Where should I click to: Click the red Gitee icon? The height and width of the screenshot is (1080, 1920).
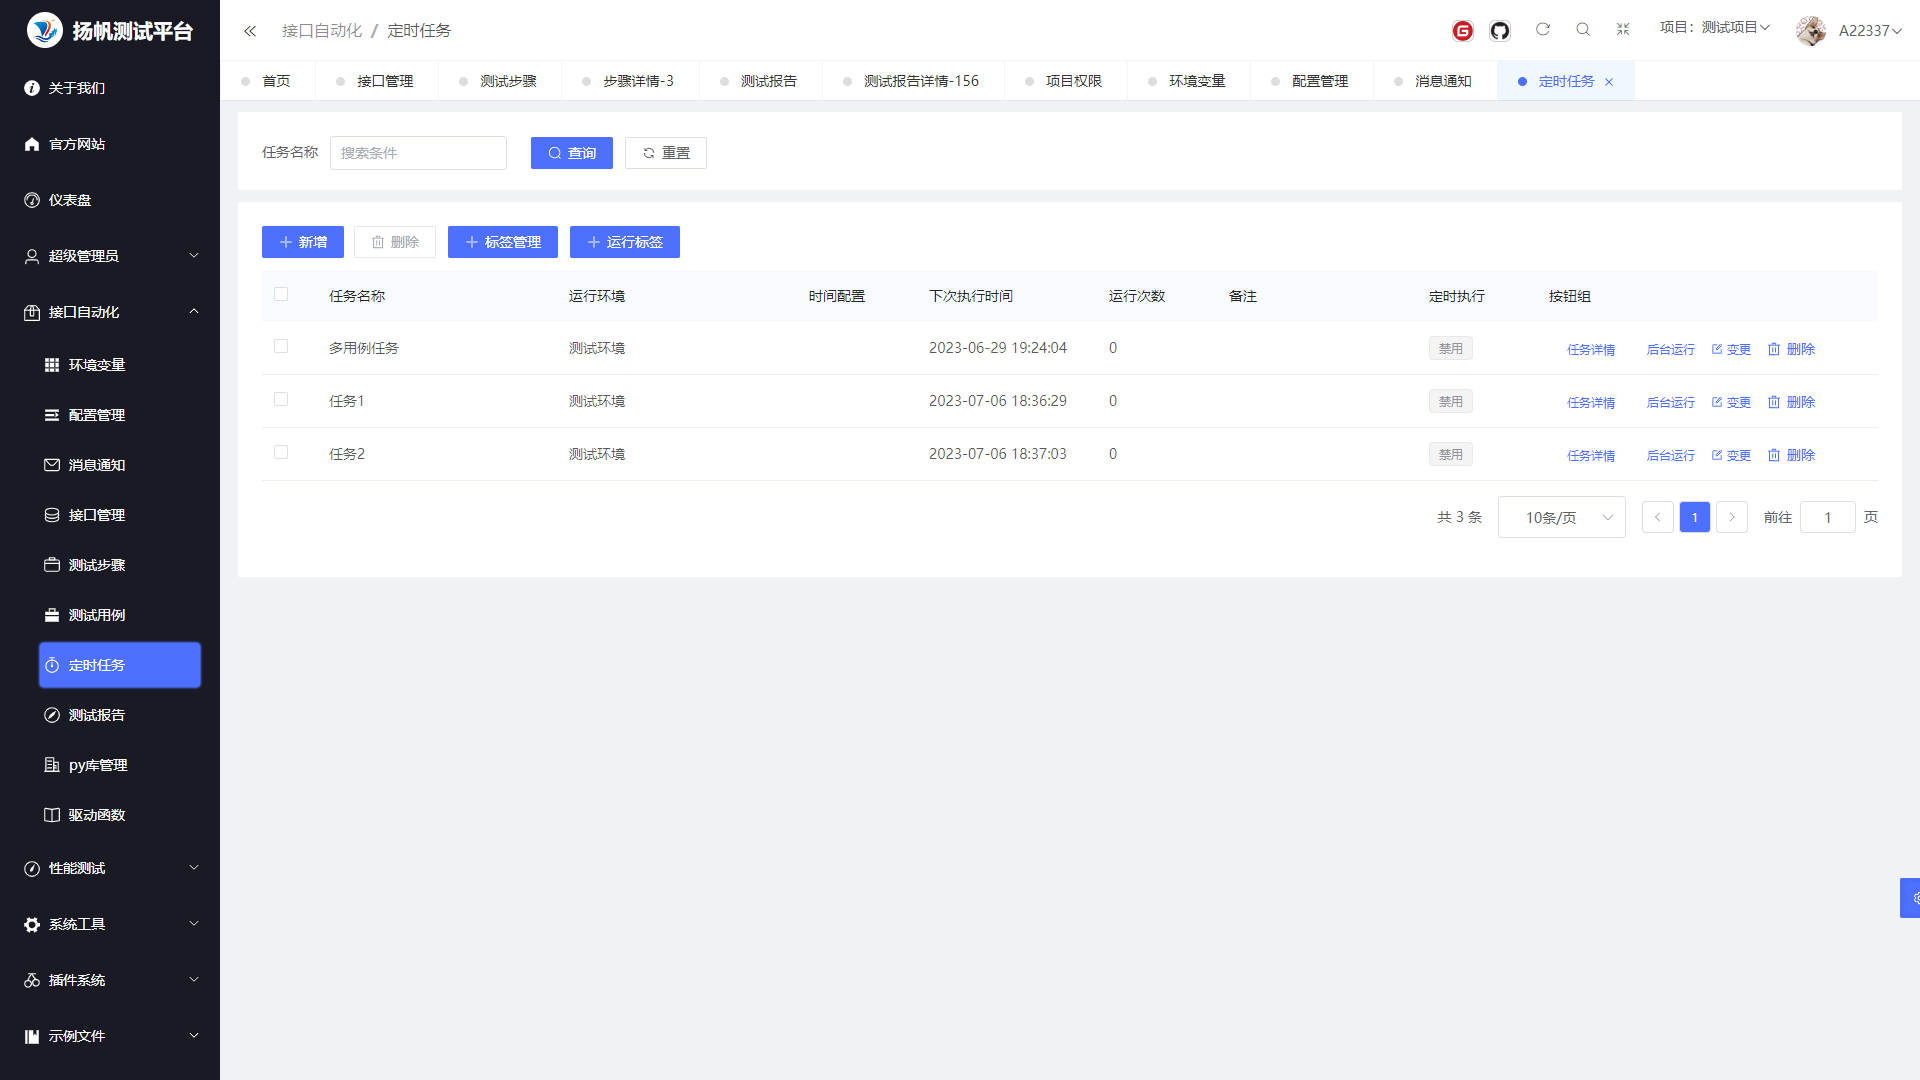pos(1462,31)
